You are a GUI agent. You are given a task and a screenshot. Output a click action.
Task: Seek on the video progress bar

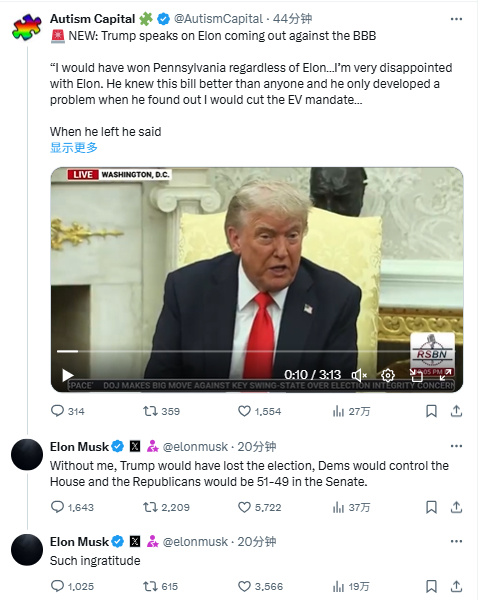pos(233,351)
